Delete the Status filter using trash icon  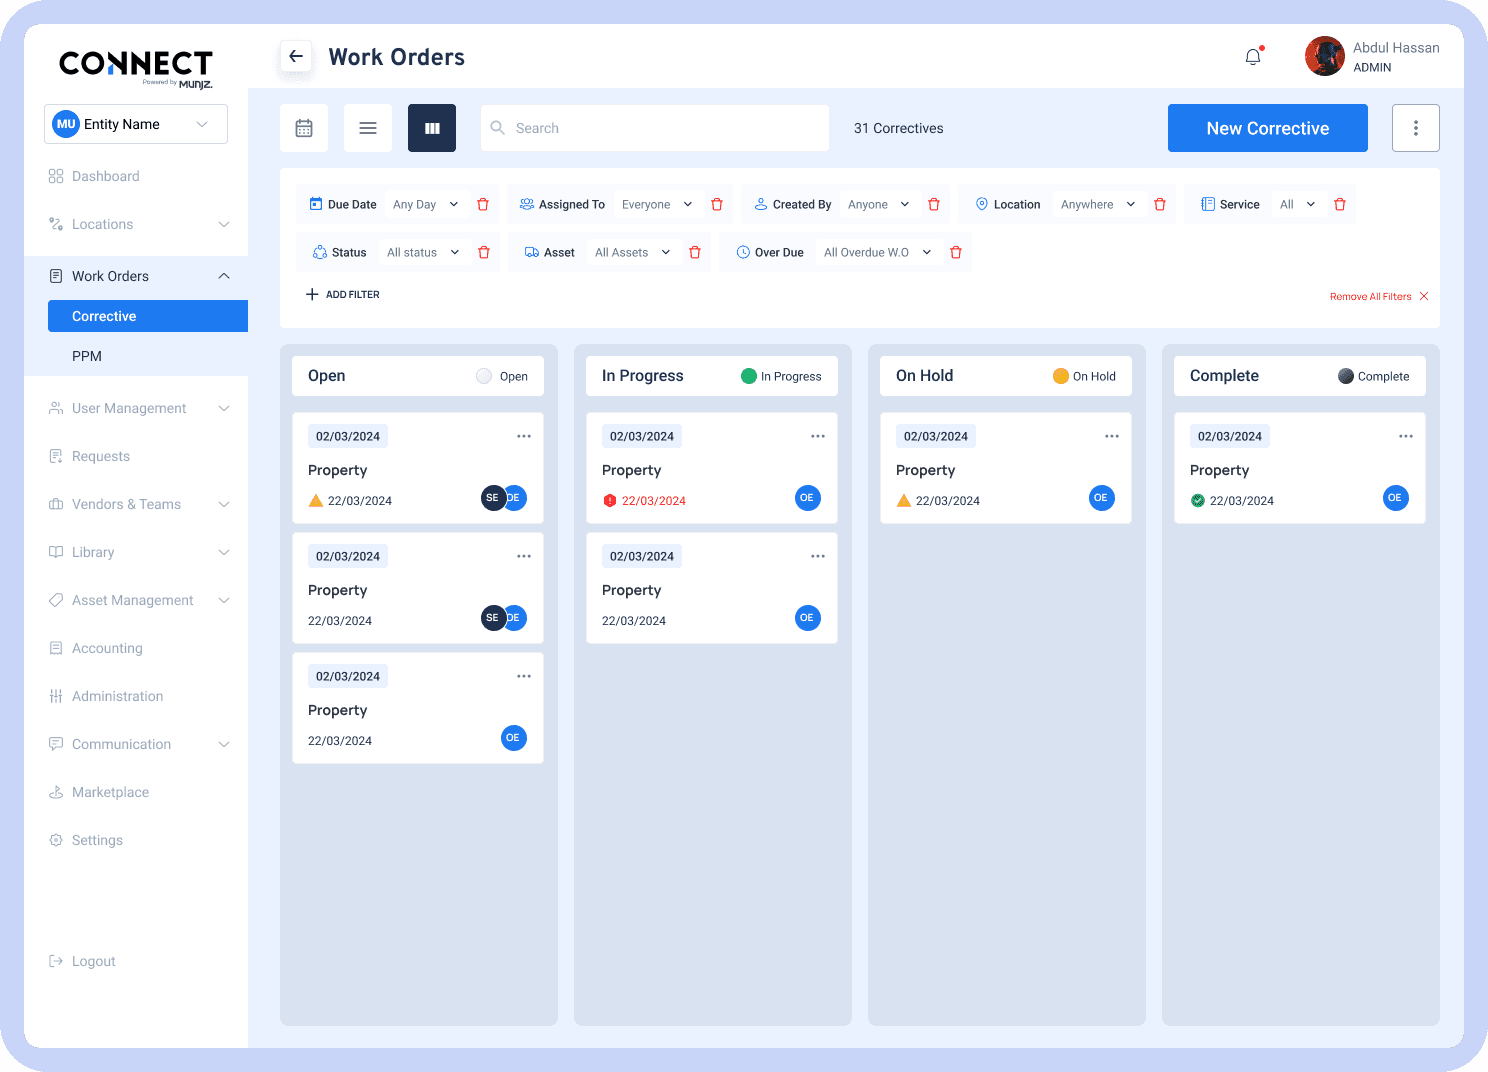coord(483,251)
